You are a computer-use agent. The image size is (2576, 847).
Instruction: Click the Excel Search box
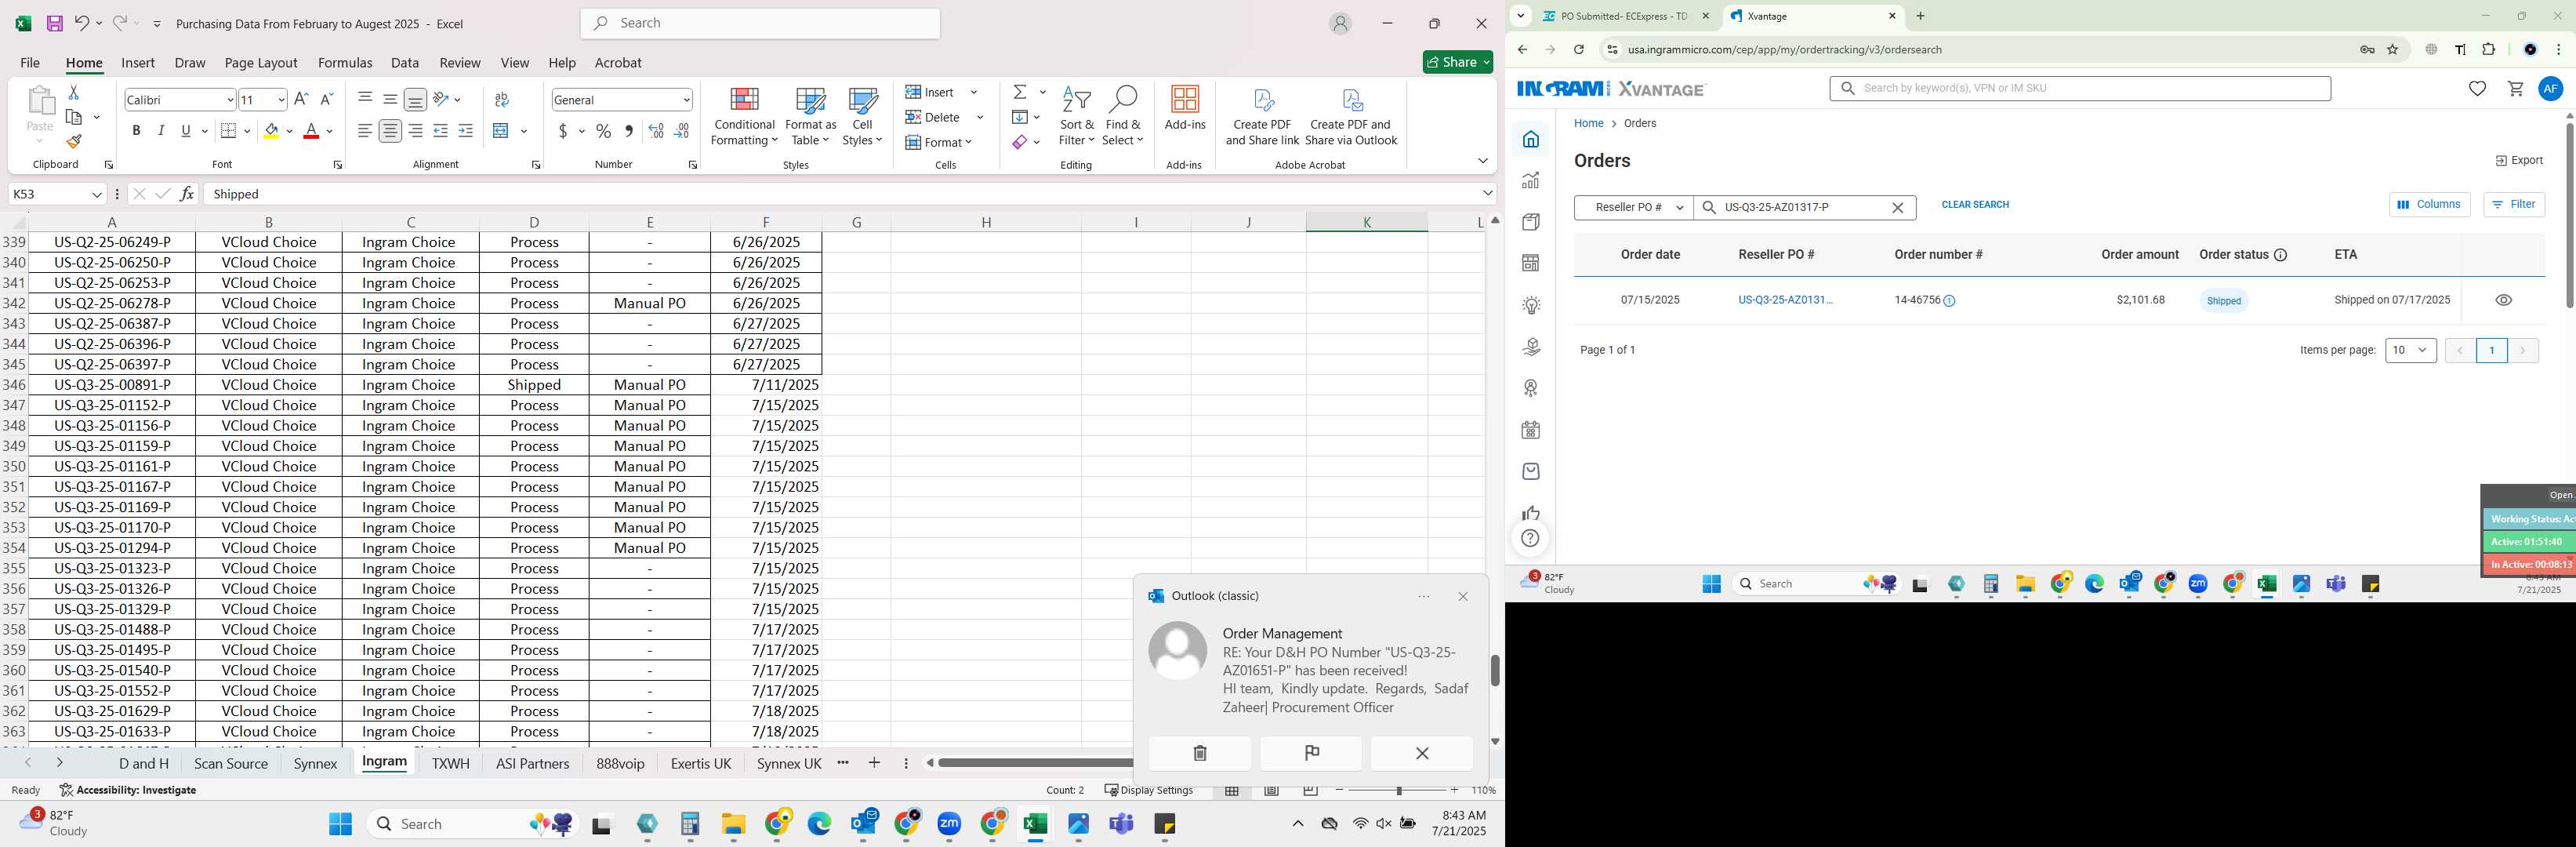[760, 23]
